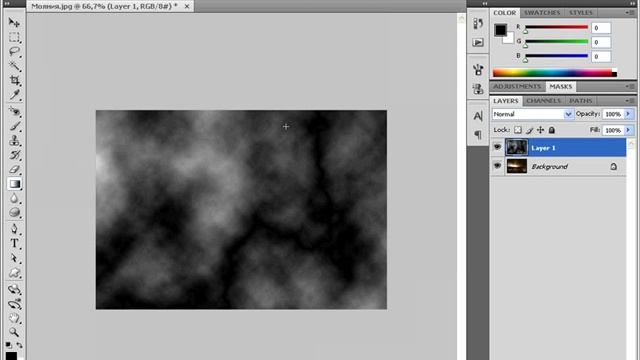This screenshot has width=640, height=360.
Task: Open the Paragraph panel icon
Action: (478, 135)
